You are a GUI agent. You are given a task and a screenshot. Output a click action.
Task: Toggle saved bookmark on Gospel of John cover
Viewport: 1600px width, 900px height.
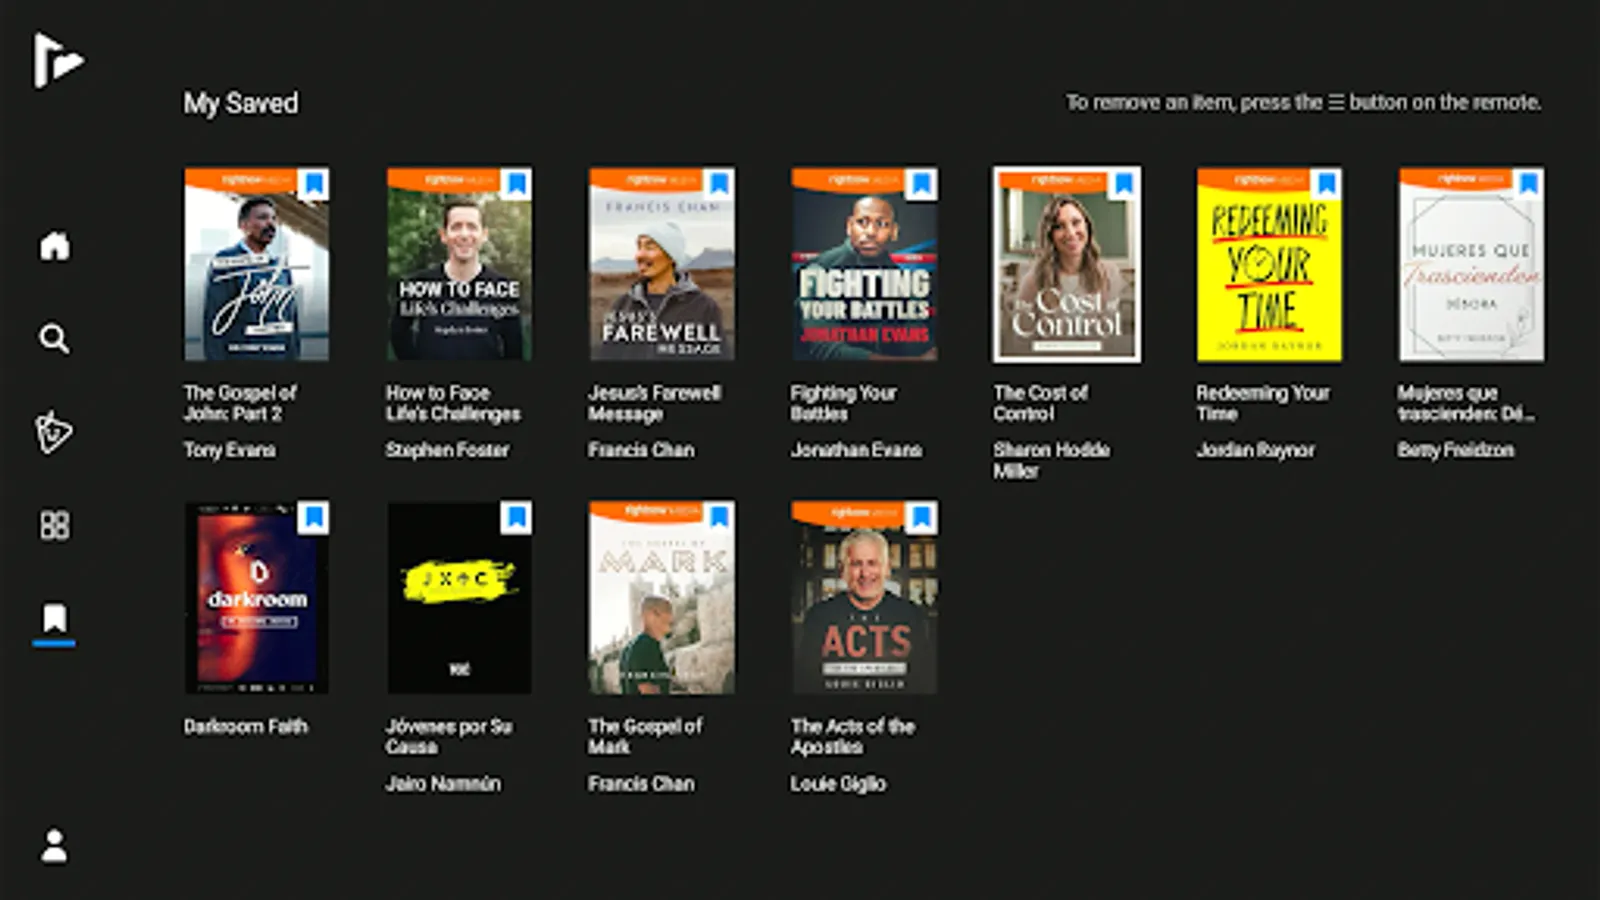point(313,184)
